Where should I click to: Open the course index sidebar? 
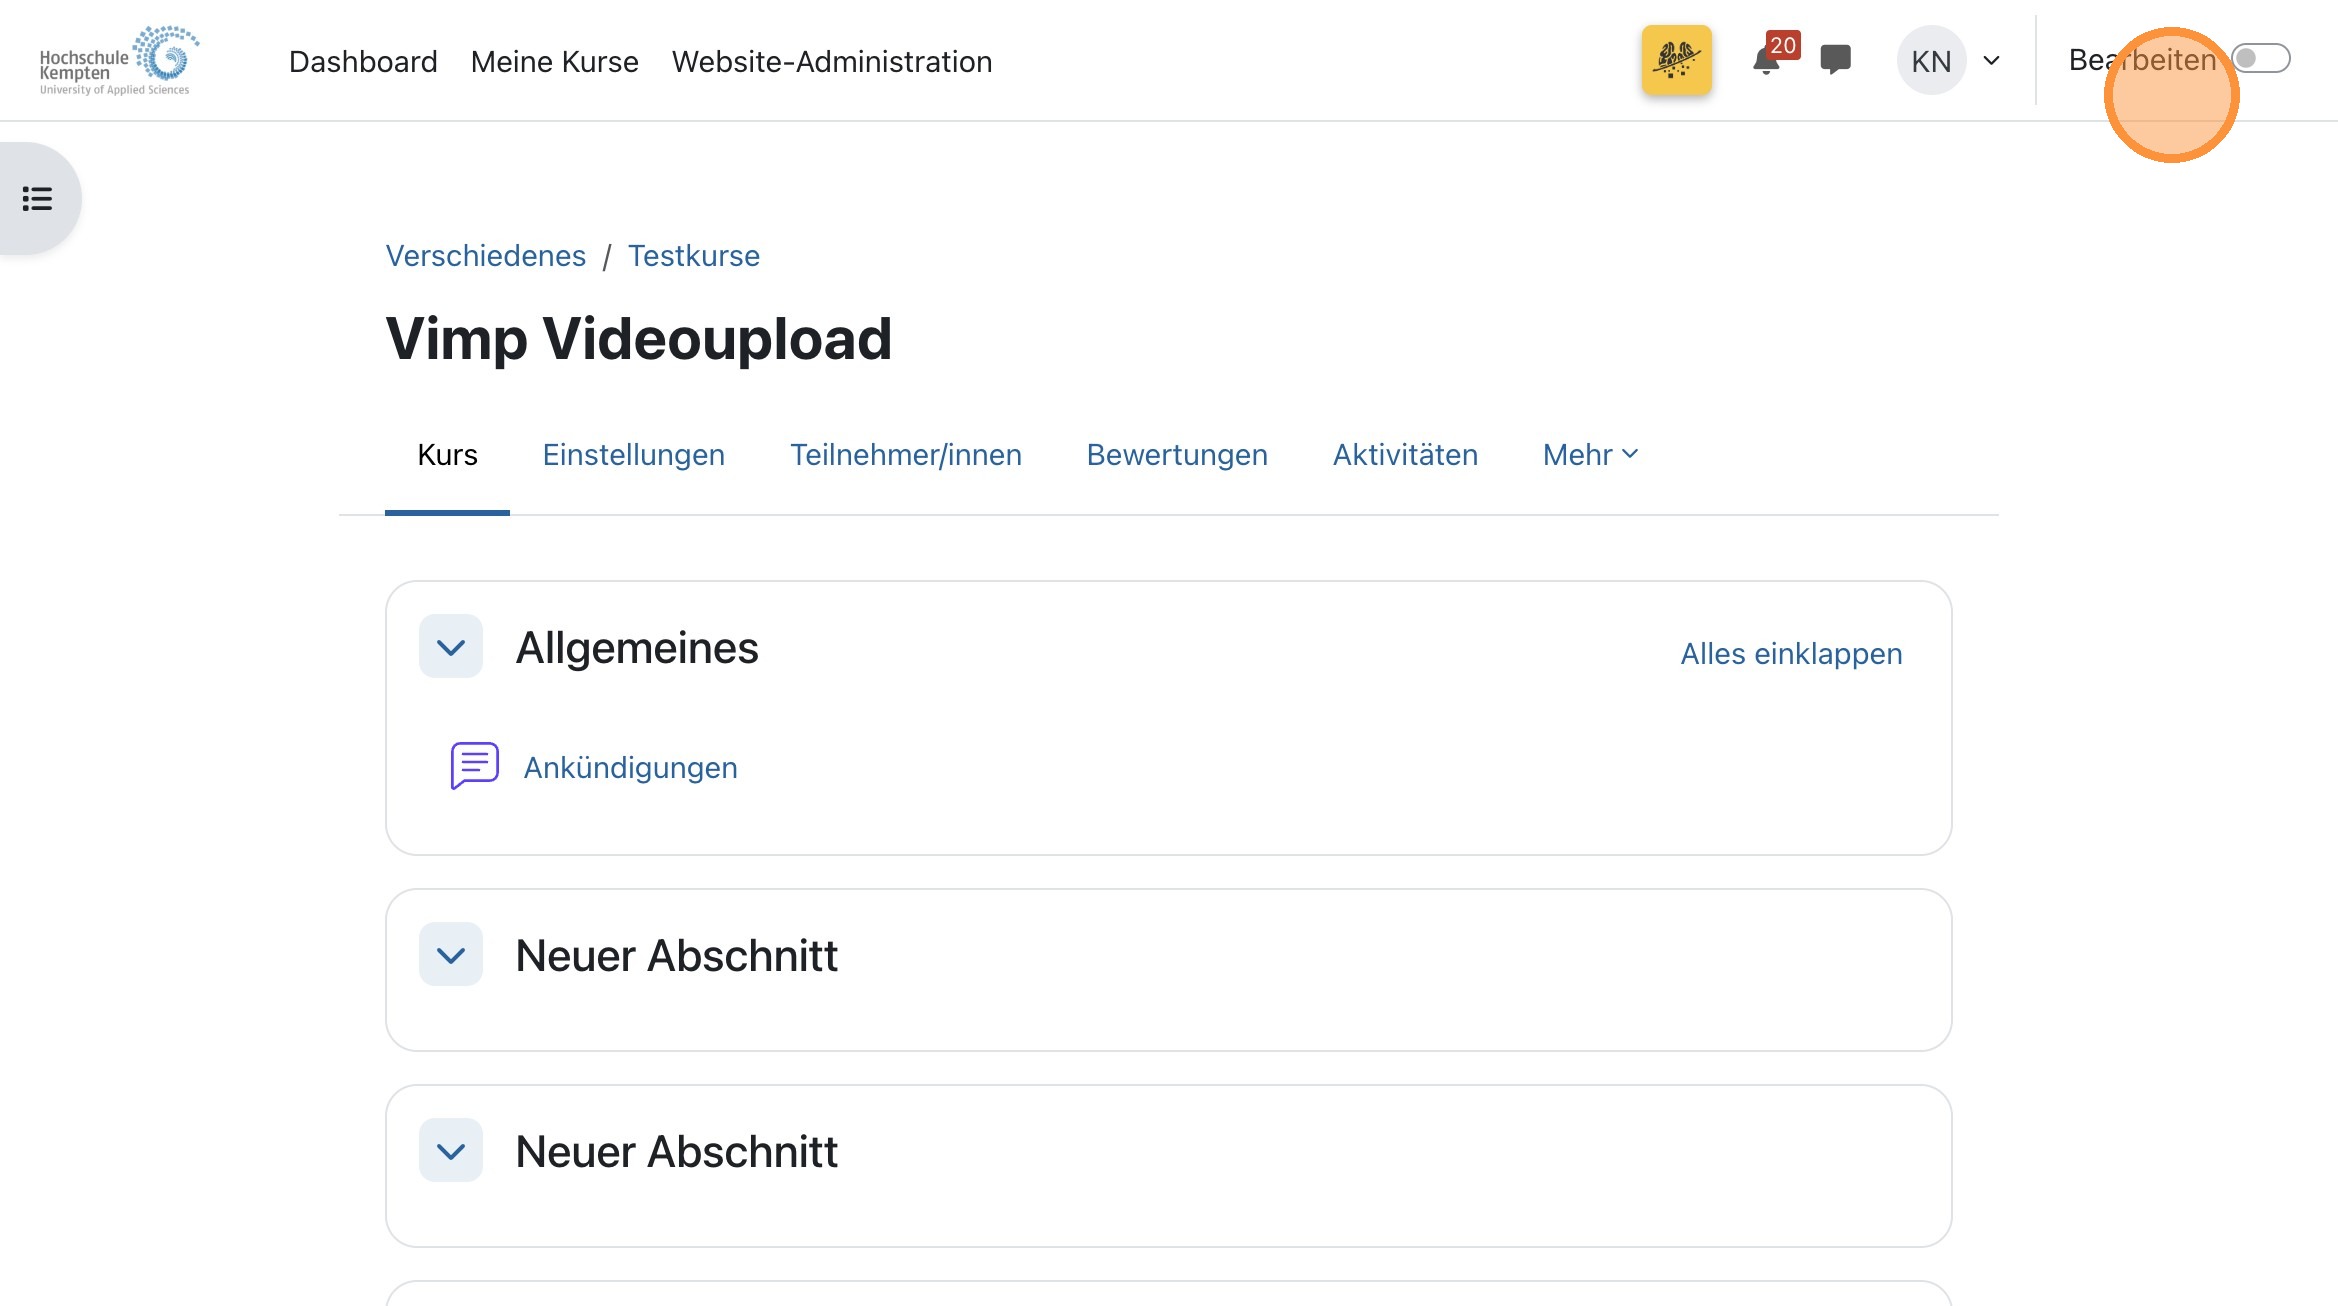[36, 198]
